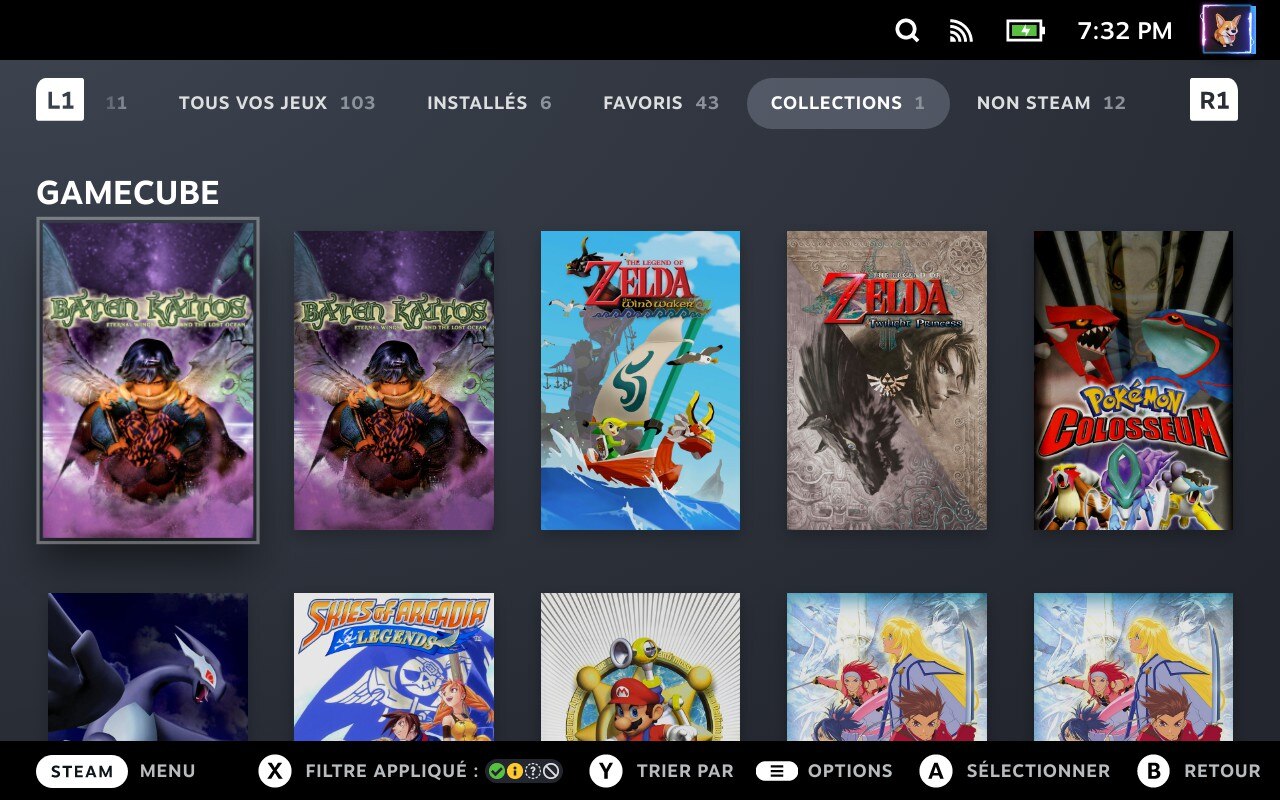Viewport: 1280px width, 800px height.
Task: Click the X filter button icon
Action: coord(275,771)
